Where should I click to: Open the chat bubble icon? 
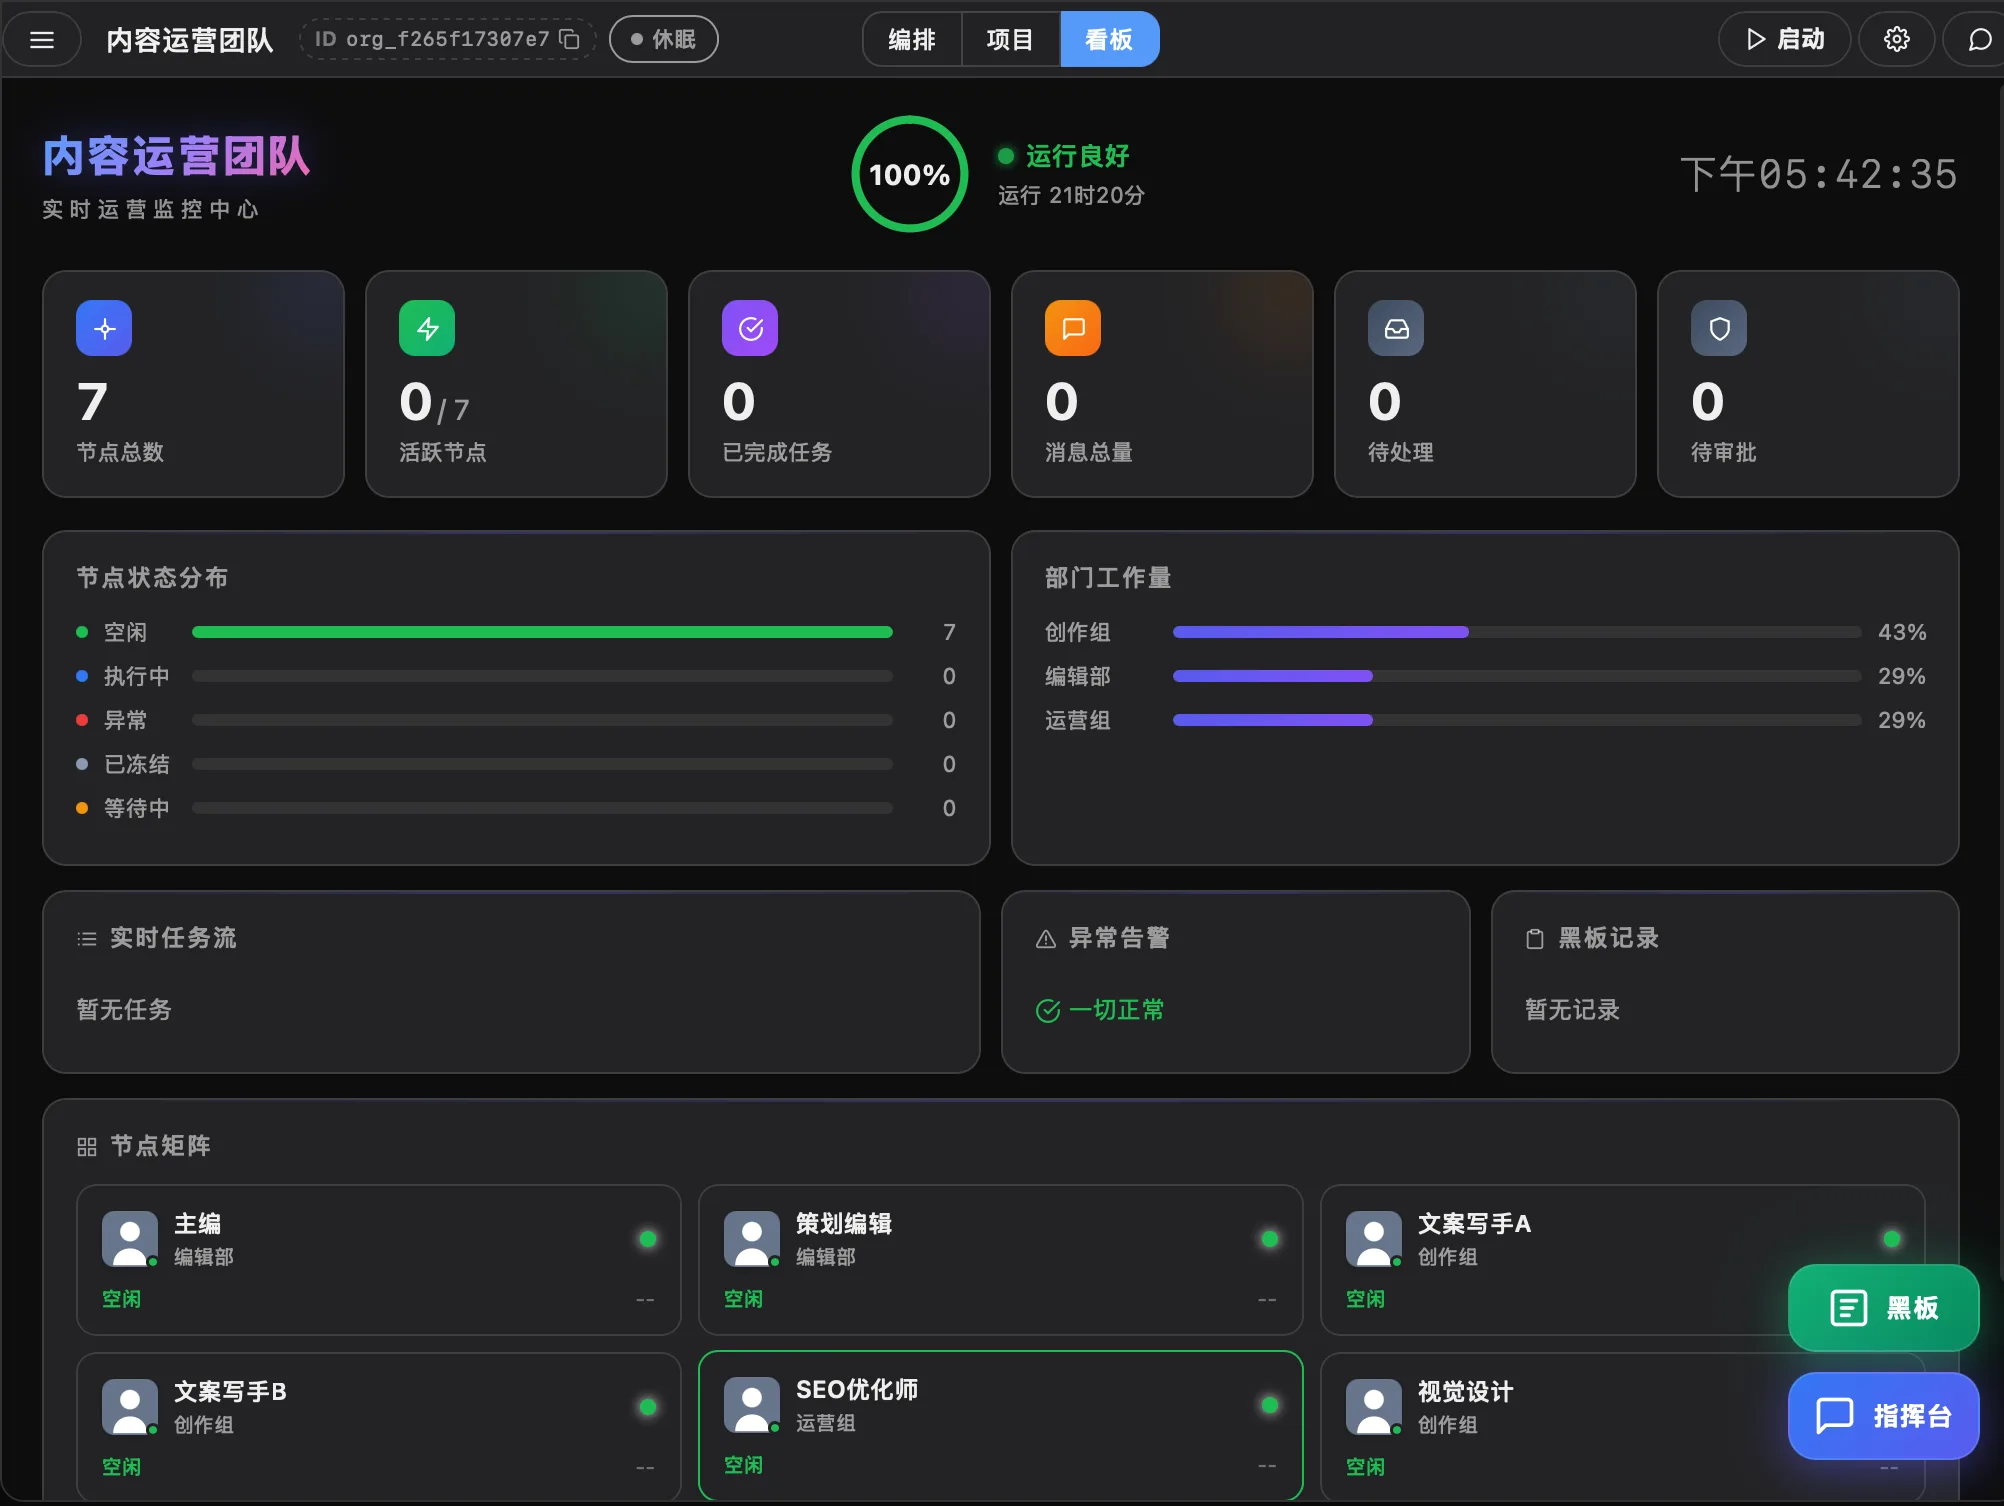(1979, 39)
